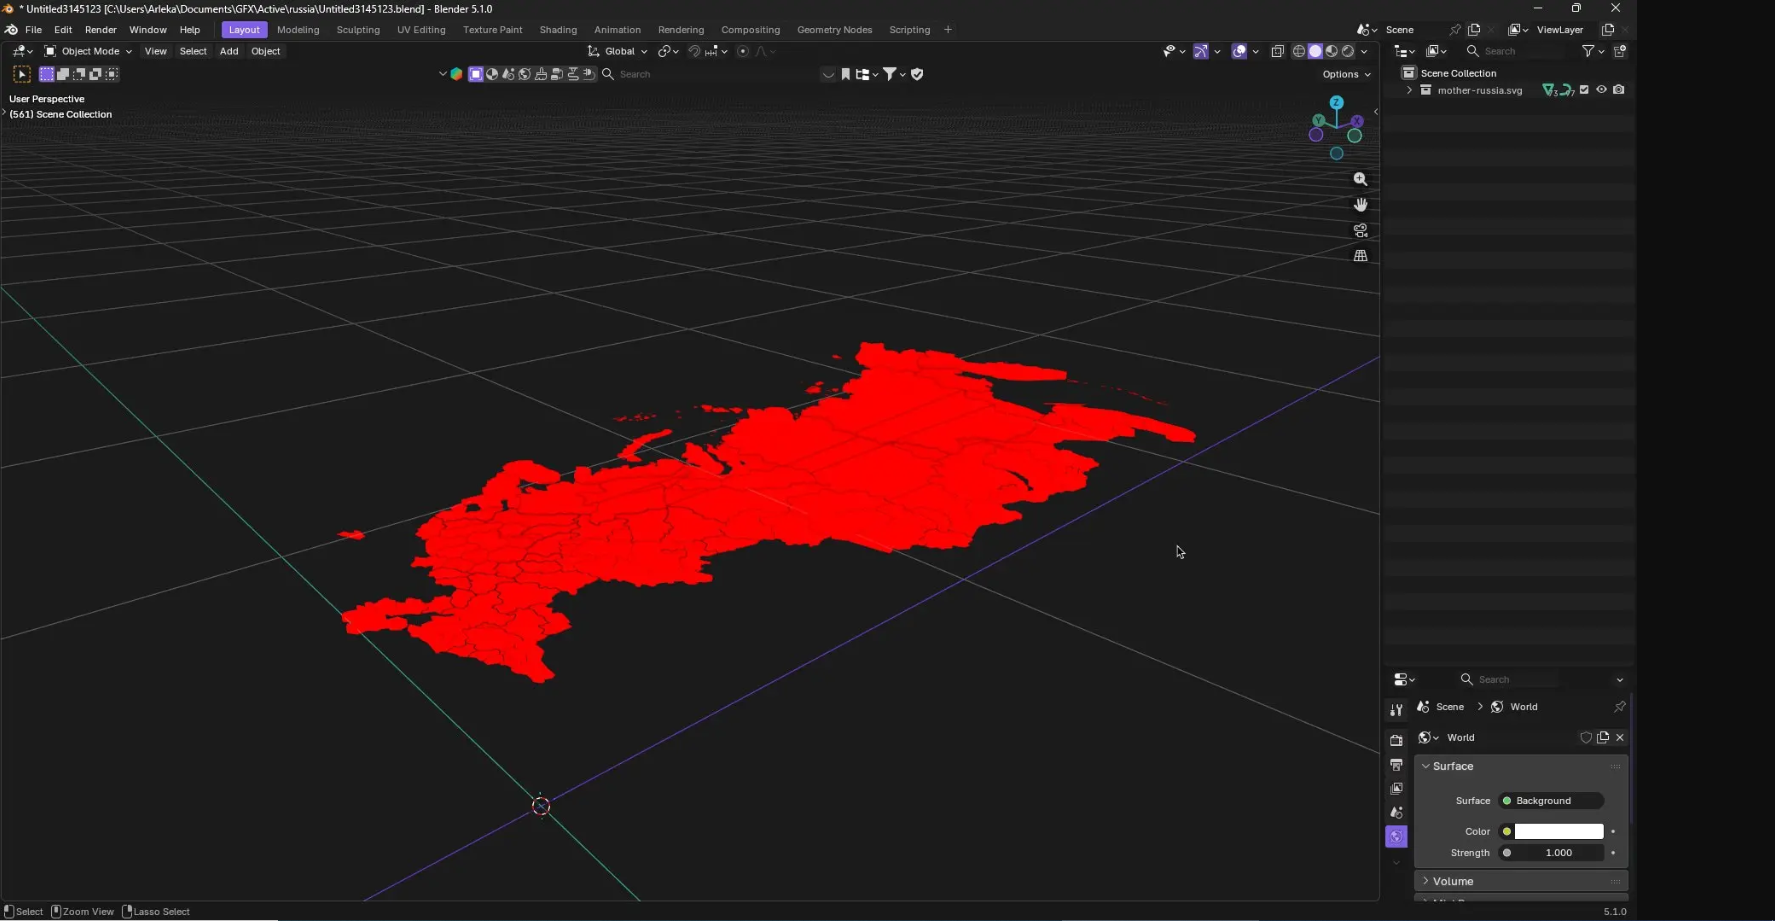Uncheck mother-russia.svg exclude-from-view-layer checkbox
Viewport: 1775px width, 921px height.
1584,90
